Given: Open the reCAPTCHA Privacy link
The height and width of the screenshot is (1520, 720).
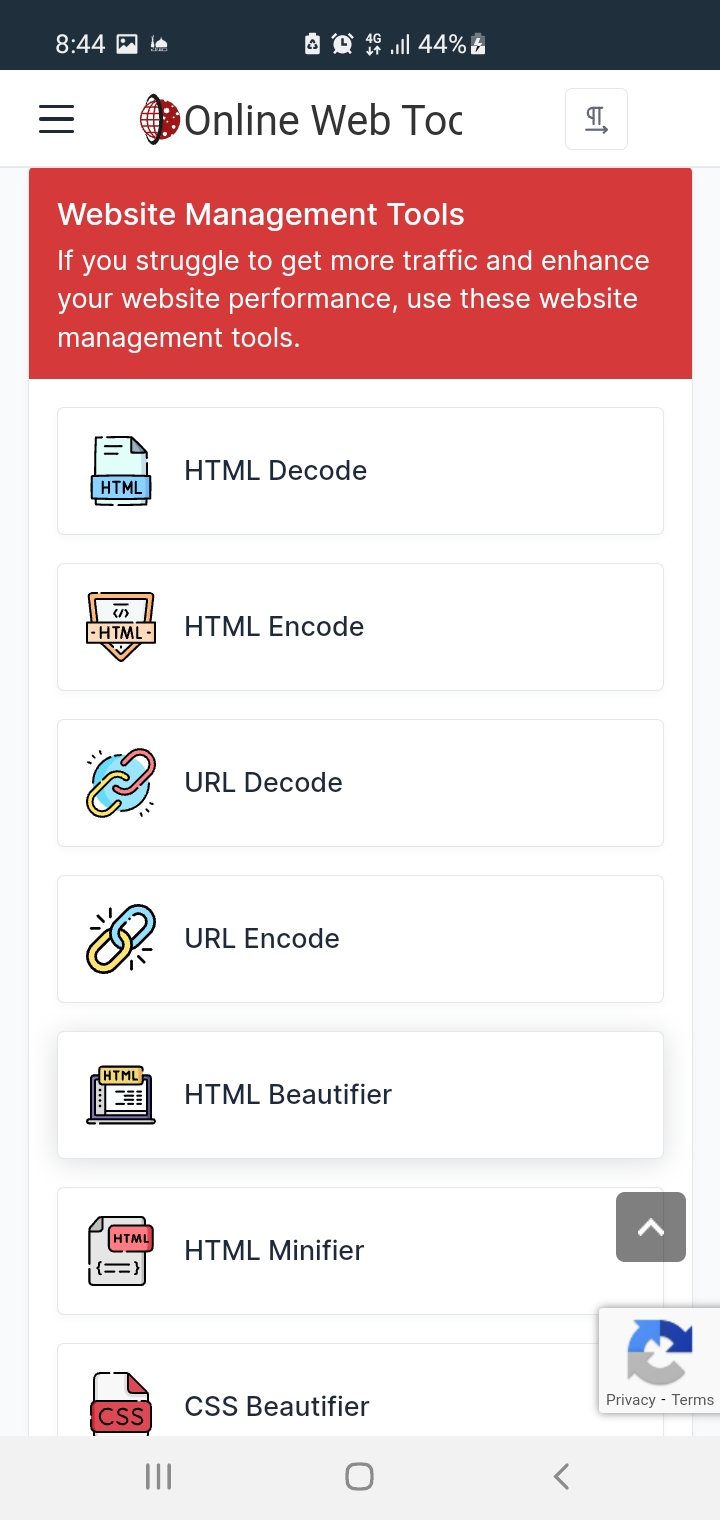Looking at the screenshot, I should (x=630, y=1400).
